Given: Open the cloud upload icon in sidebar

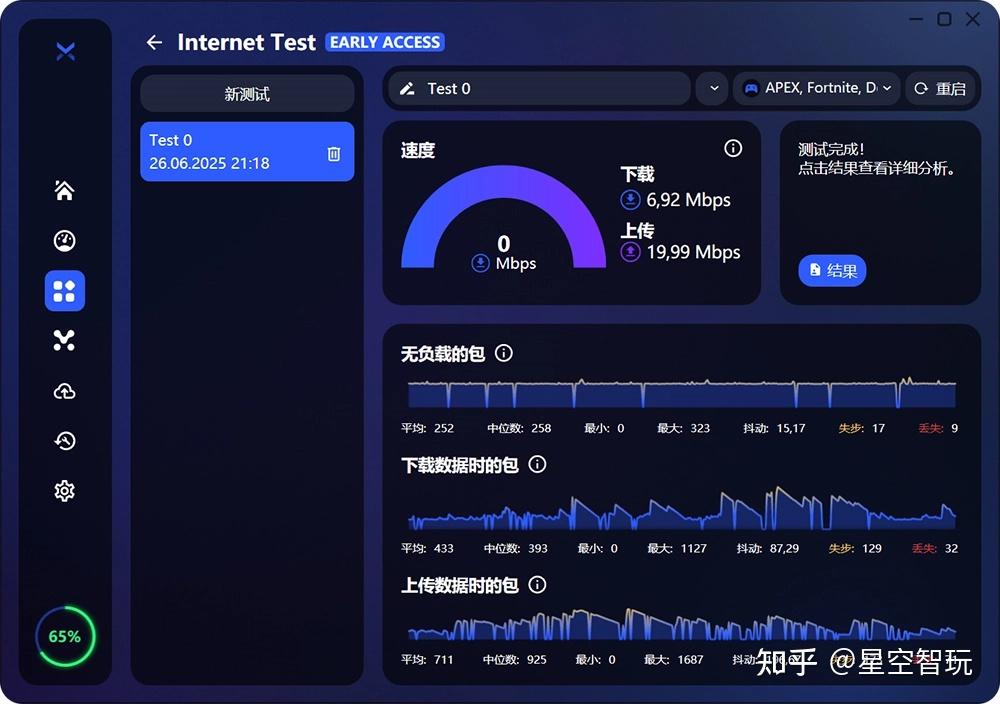Looking at the screenshot, I should click(x=64, y=391).
